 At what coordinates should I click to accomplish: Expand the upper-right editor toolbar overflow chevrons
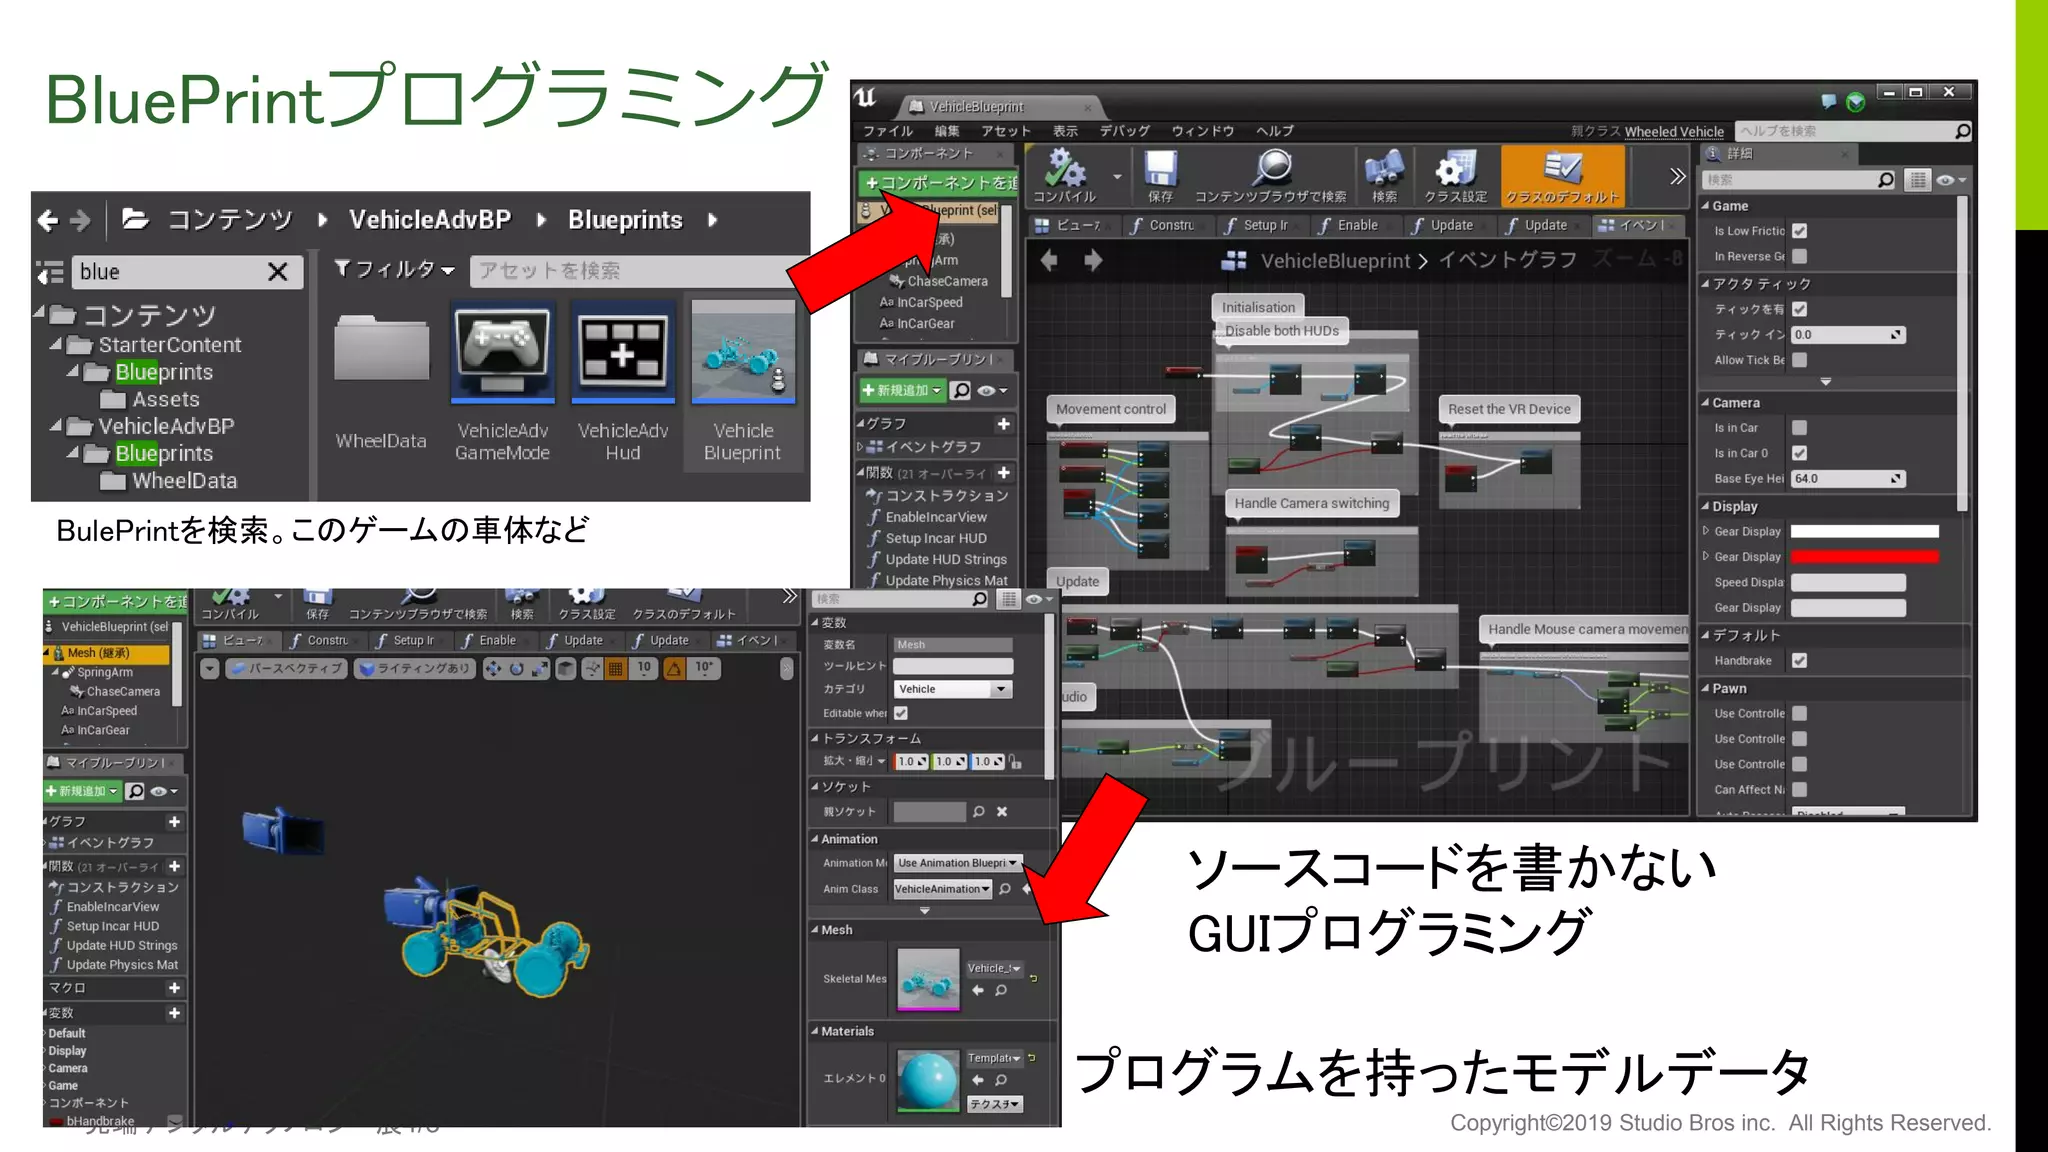point(1677,177)
